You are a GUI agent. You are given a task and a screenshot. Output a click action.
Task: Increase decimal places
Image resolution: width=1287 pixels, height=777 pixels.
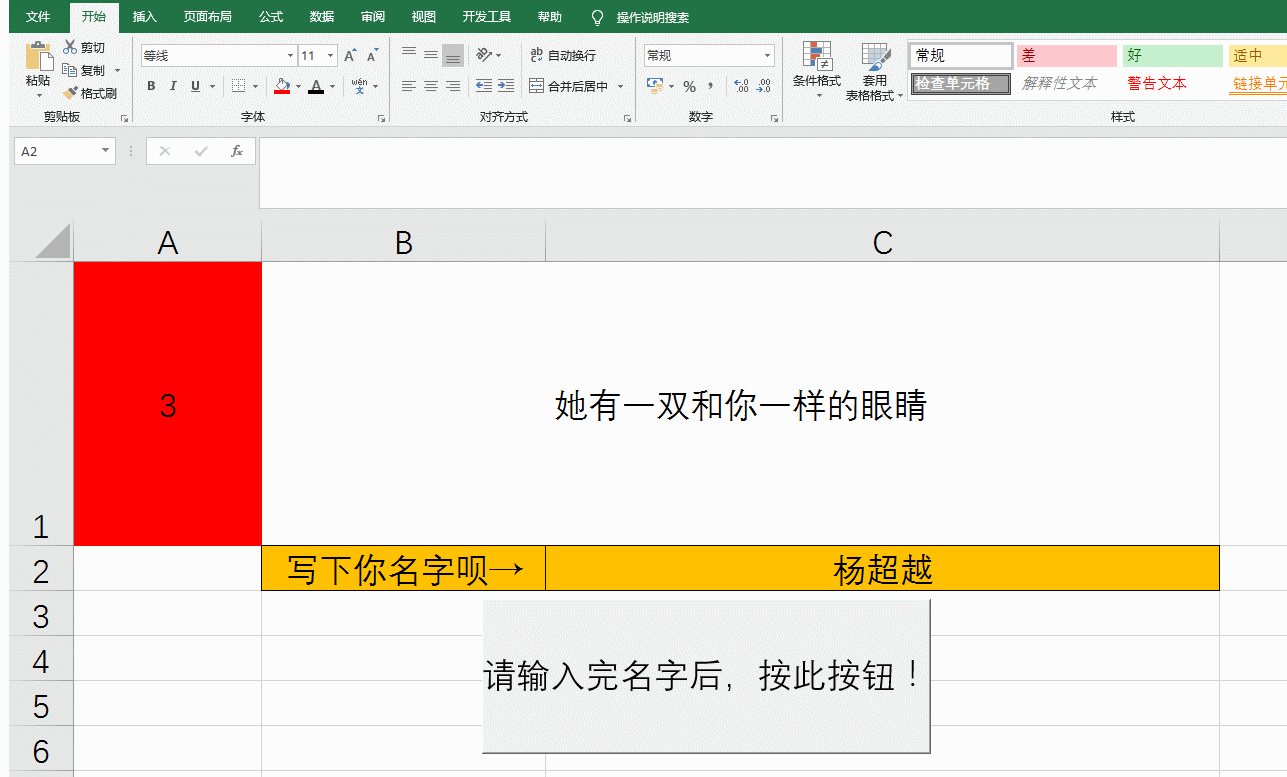point(741,86)
